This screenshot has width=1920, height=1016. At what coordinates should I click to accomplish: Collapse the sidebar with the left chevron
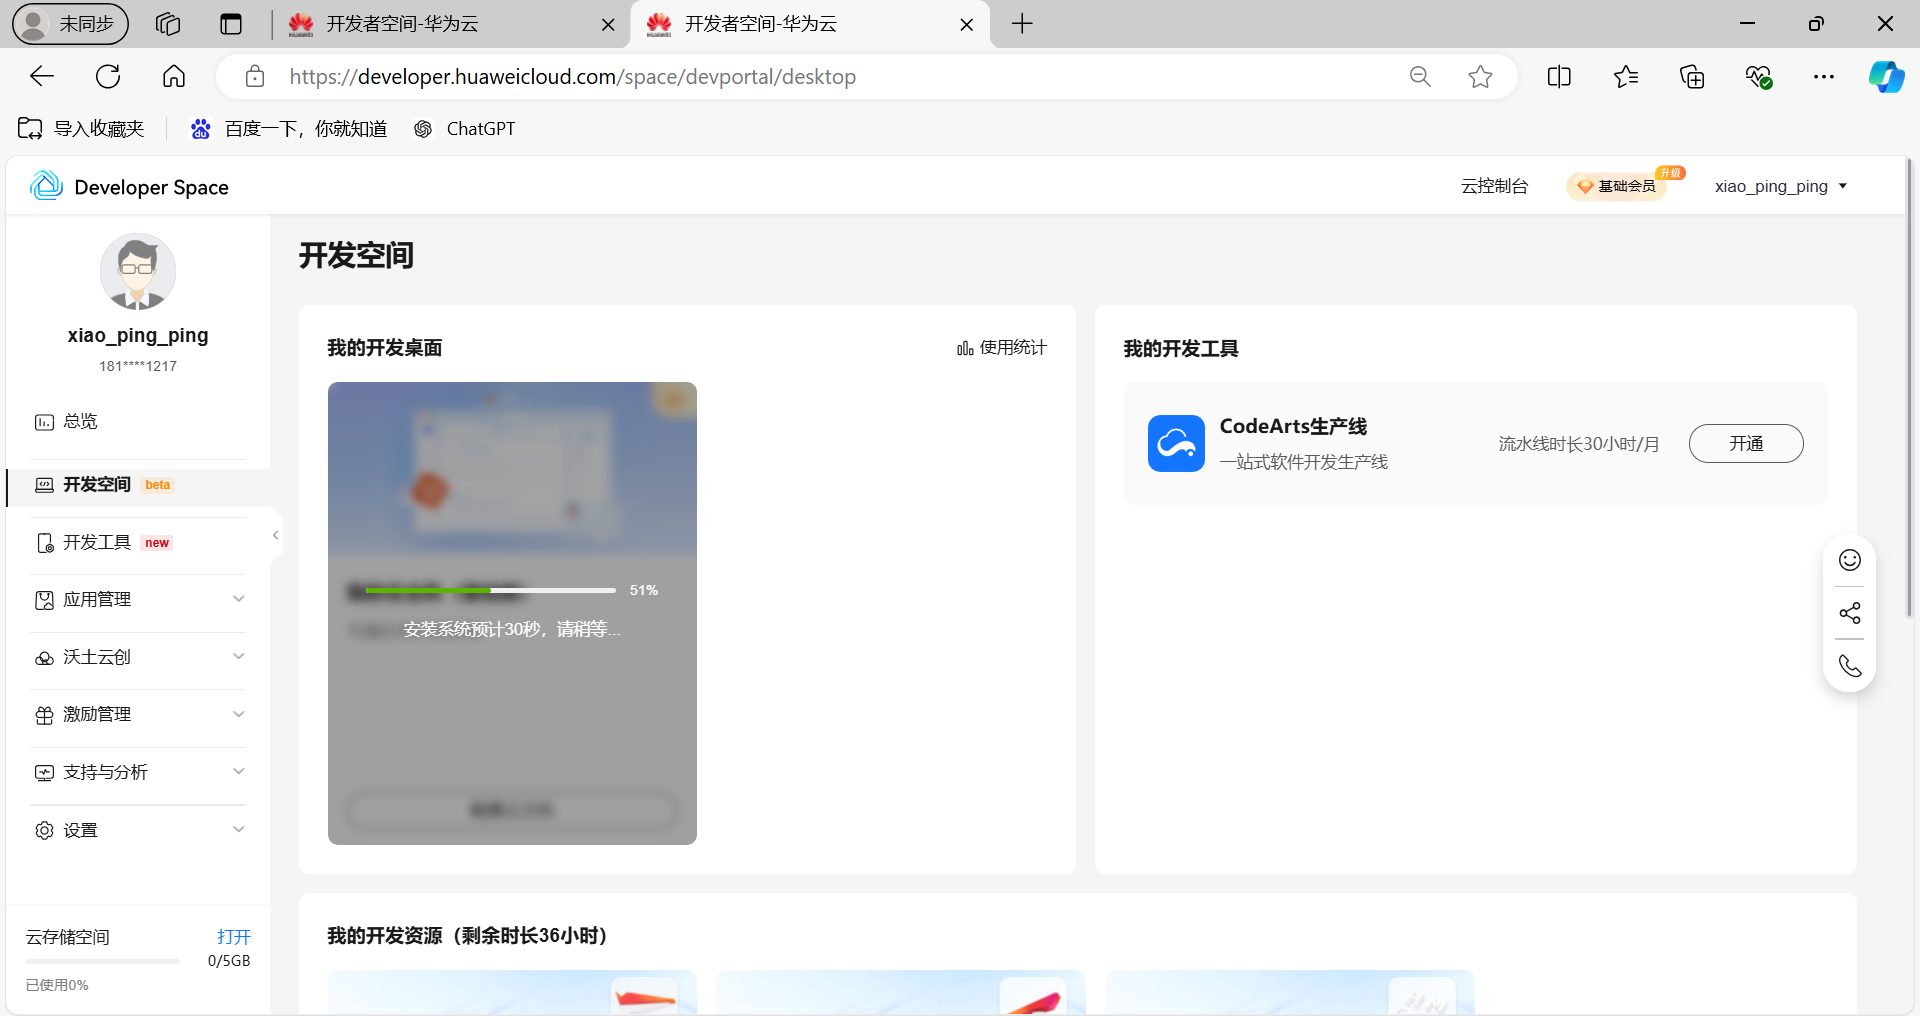pyautogui.click(x=275, y=534)
